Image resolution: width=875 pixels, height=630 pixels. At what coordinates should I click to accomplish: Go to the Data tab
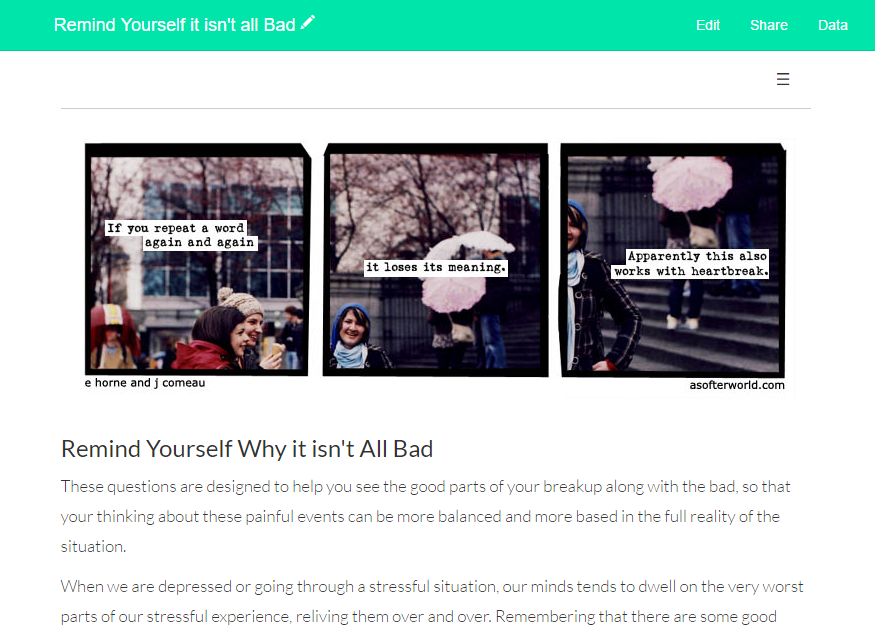833,25
